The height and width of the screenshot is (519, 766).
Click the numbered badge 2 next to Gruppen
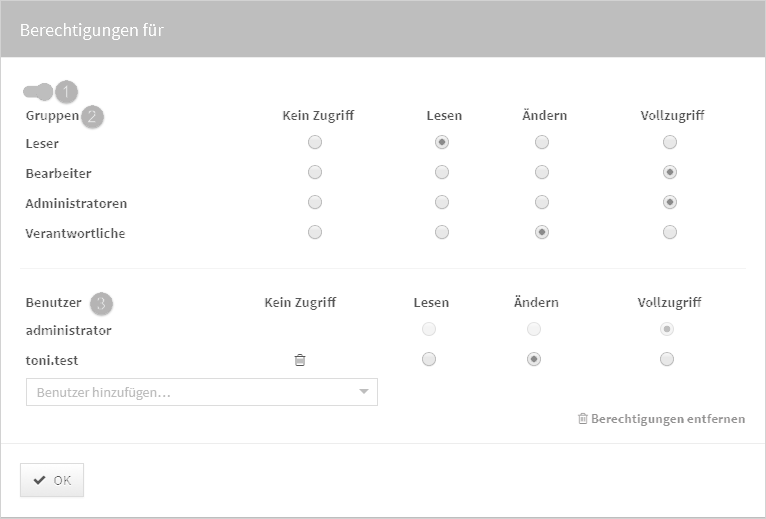click(92, 116)
